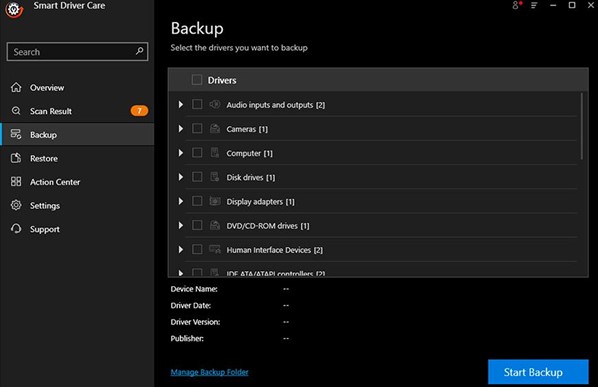Tick the Disk drives checkbox

(197, 177)
